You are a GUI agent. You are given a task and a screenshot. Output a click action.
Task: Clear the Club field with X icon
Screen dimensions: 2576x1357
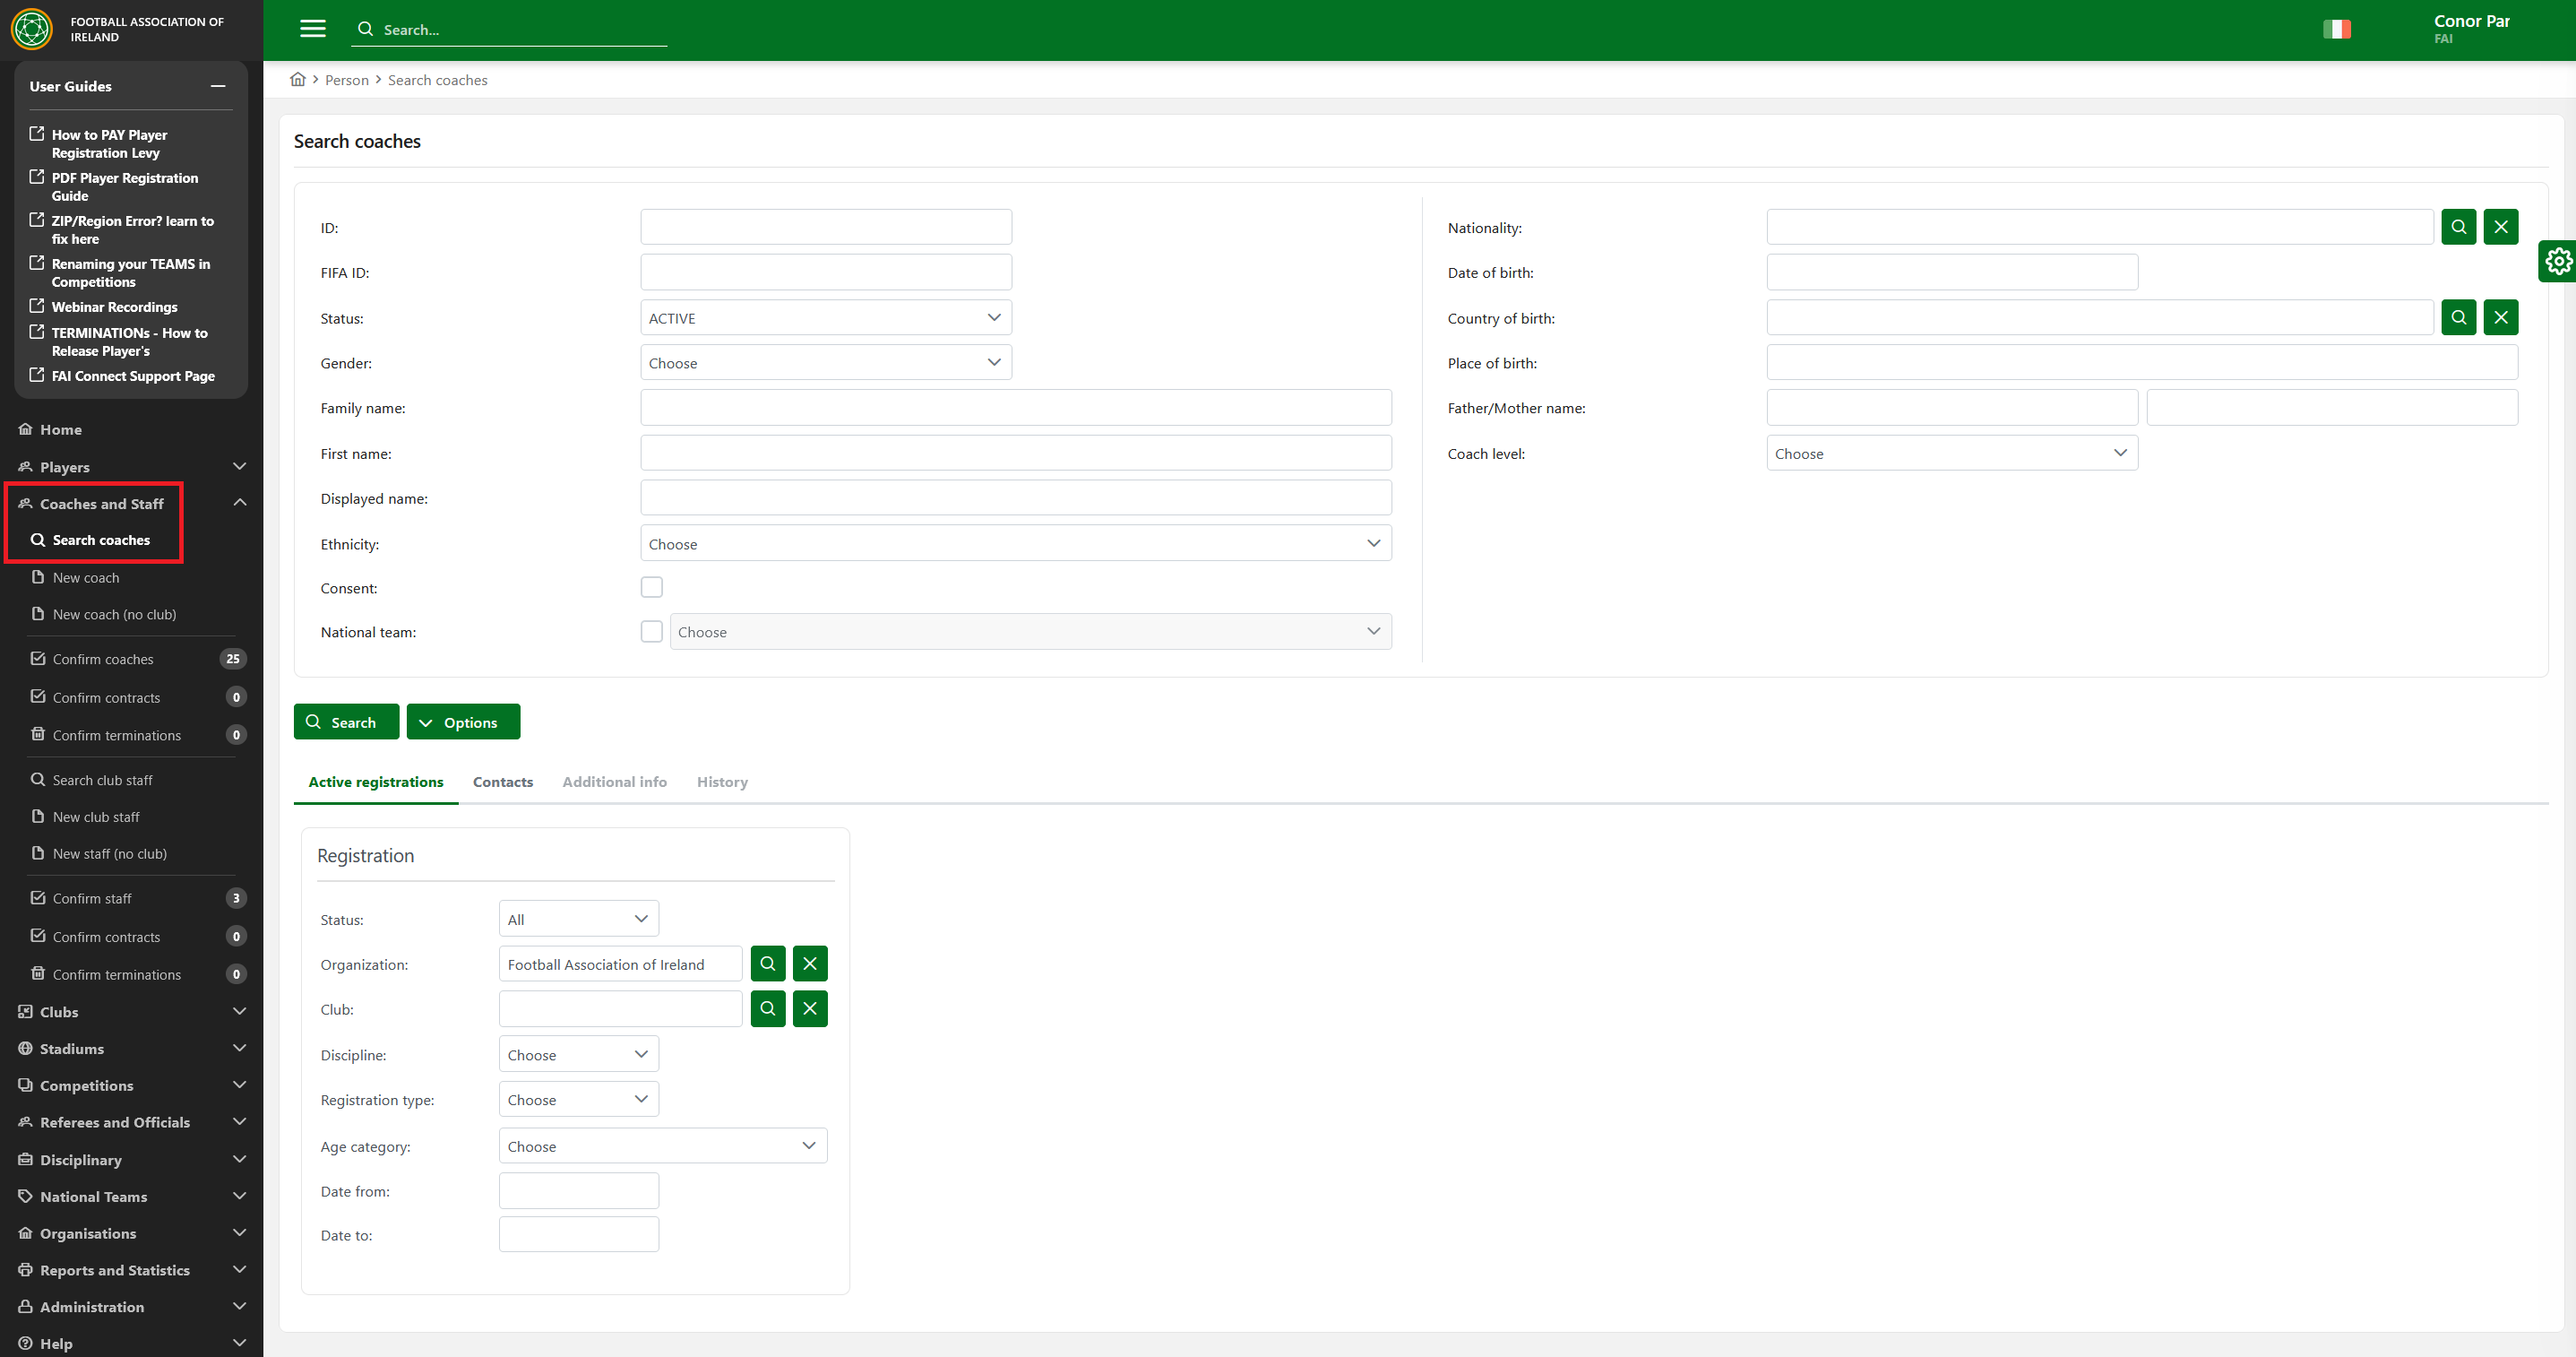809,1009
